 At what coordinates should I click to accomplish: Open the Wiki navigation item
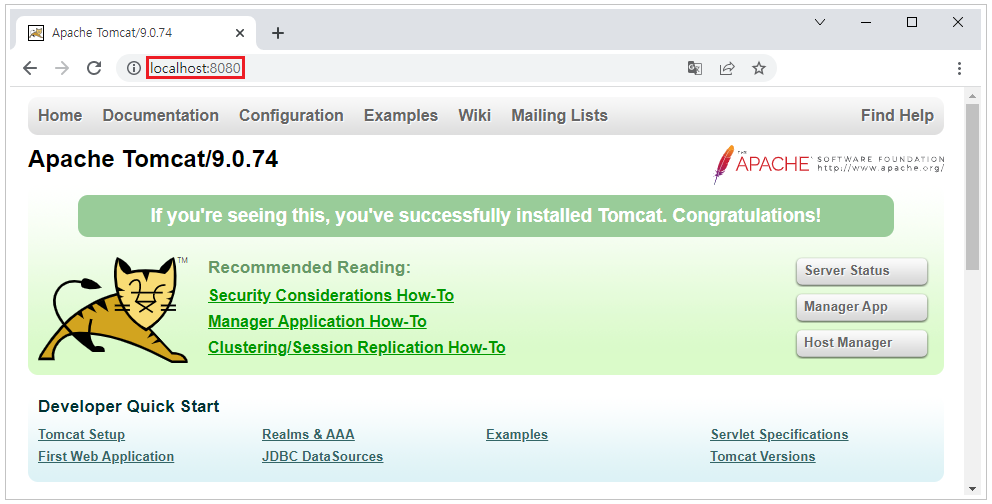point(474,115)
